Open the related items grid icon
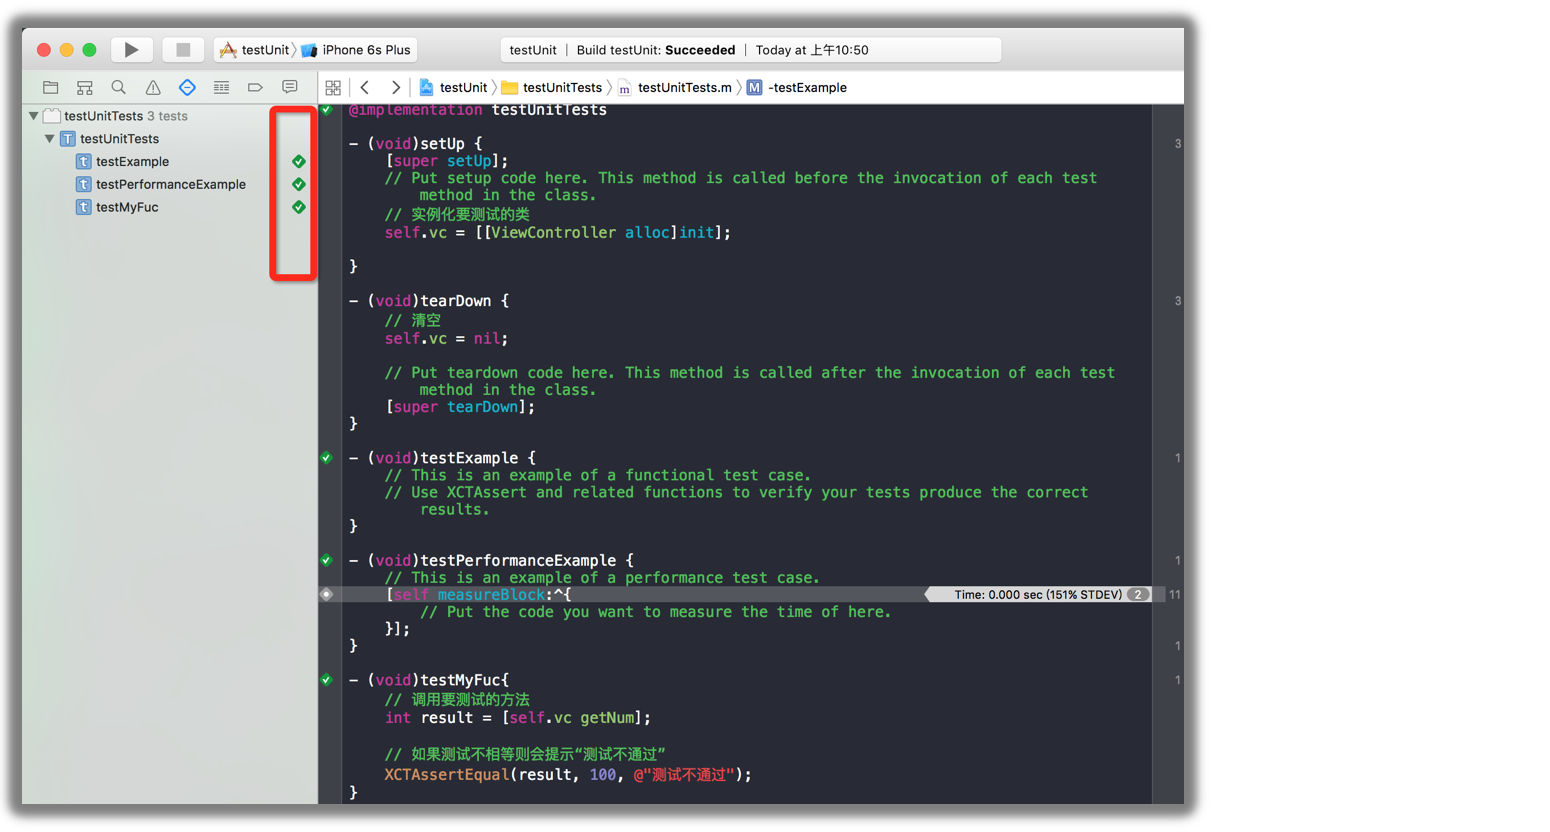The height and width of the screenshot is (832, 1550). click(x=333, y=88)
